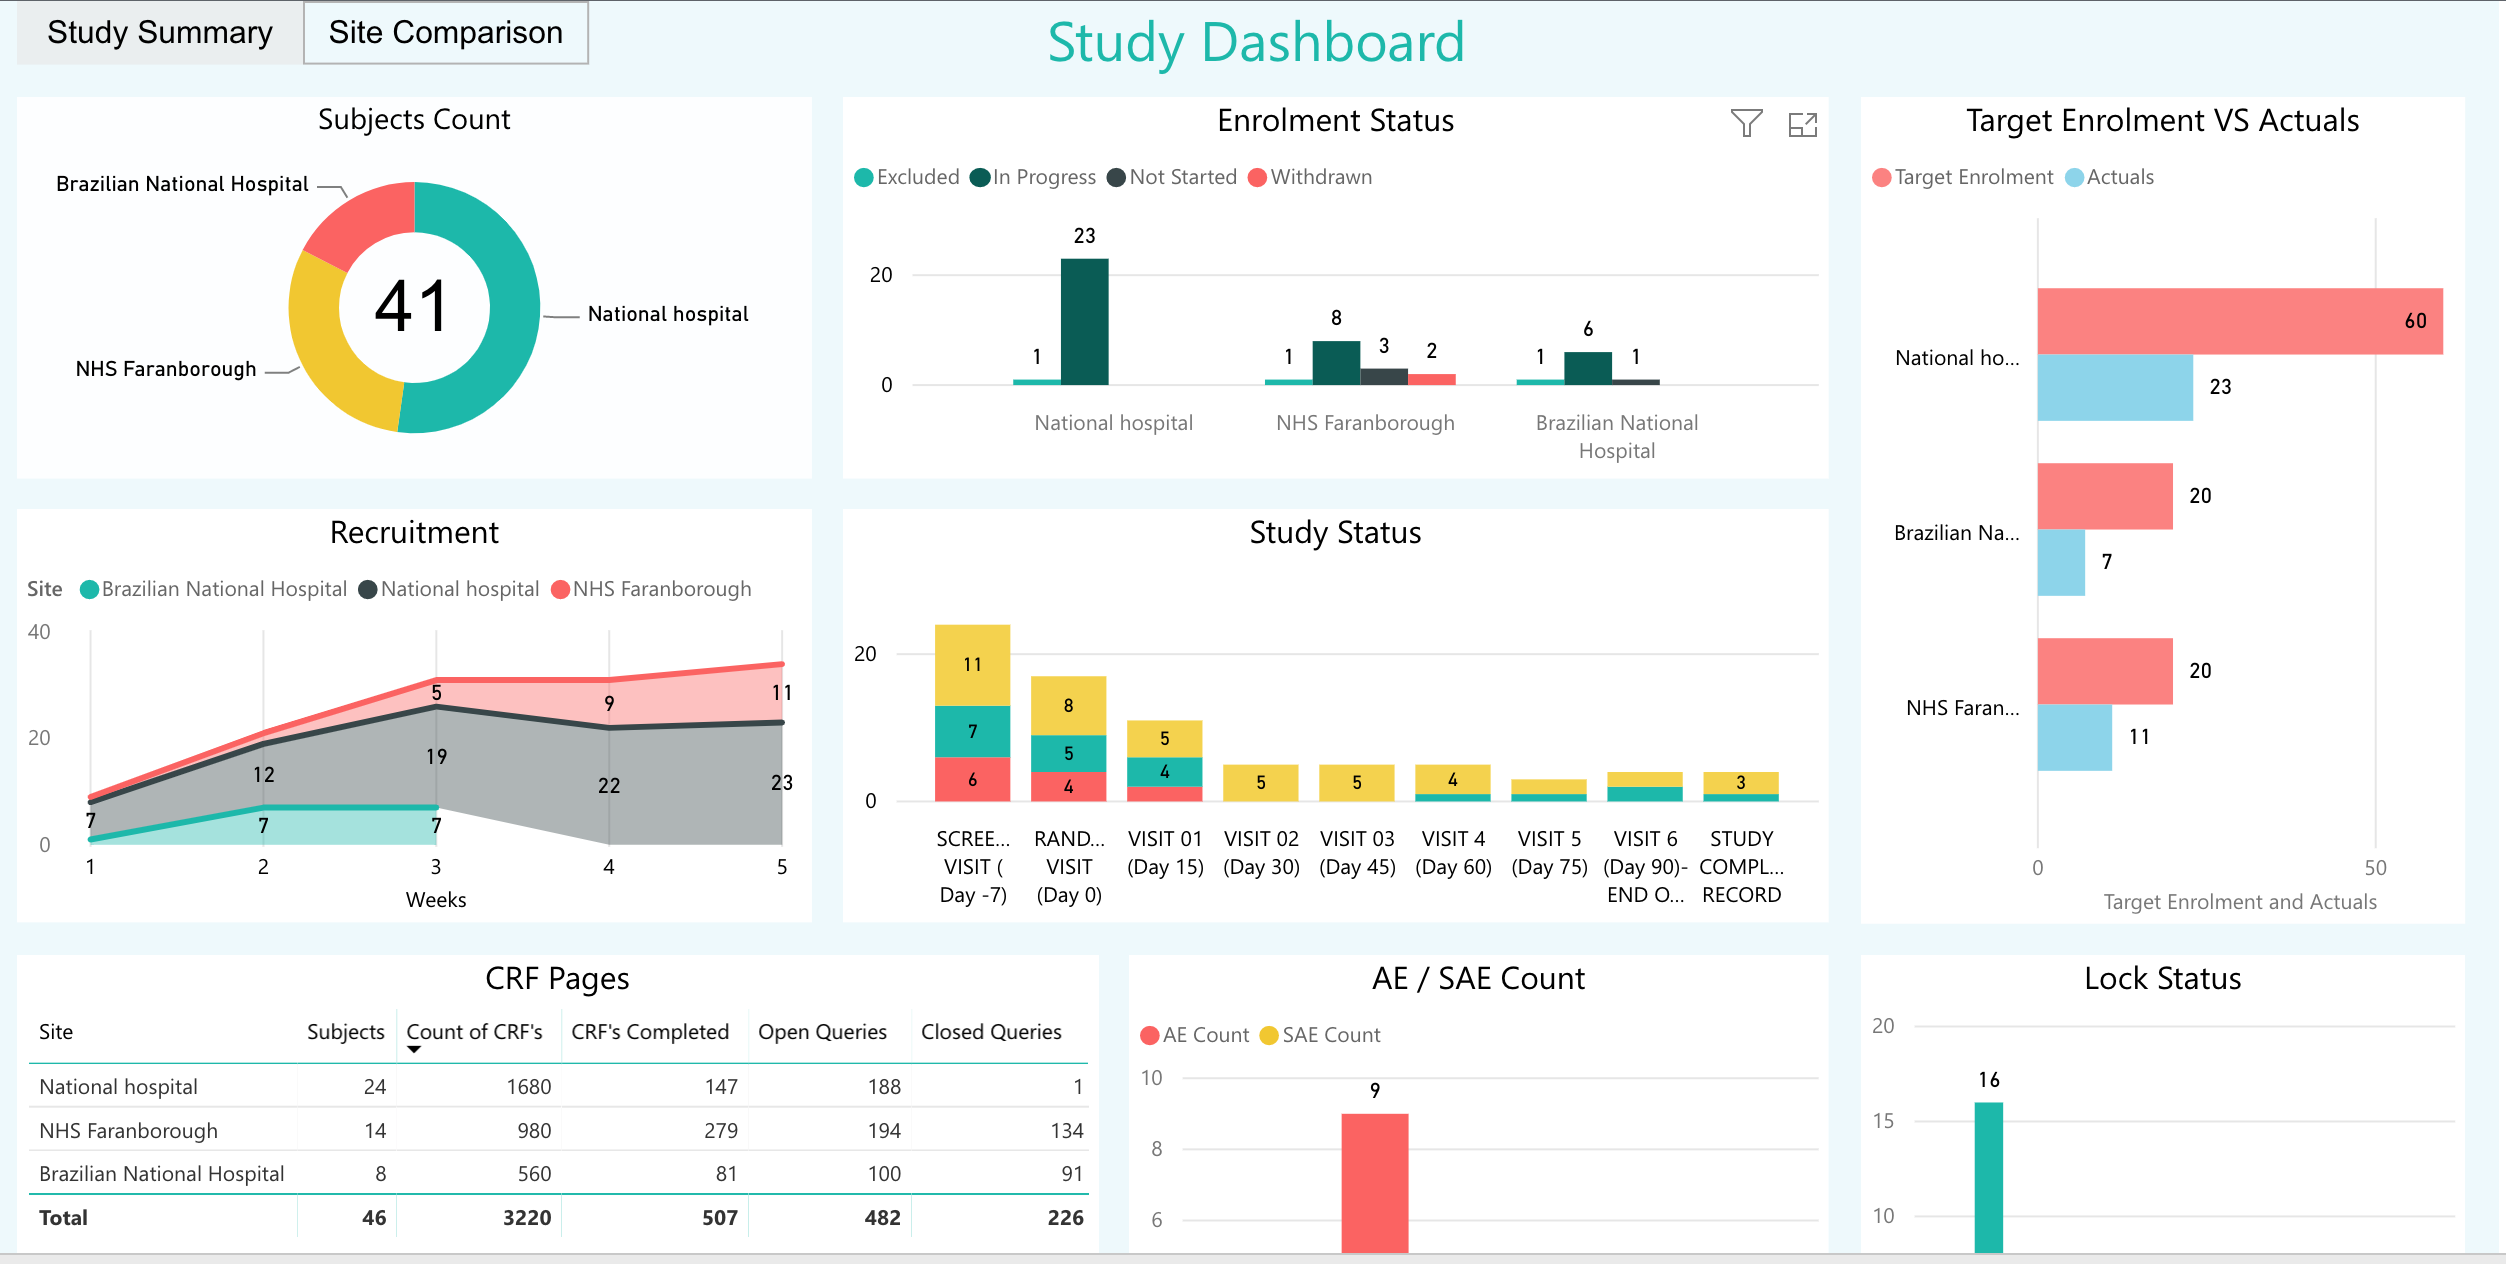Select Brazilian National Hospital in Recruitment legend
This screenshot has width=2506, height=1264.
[x=213, y=589]
